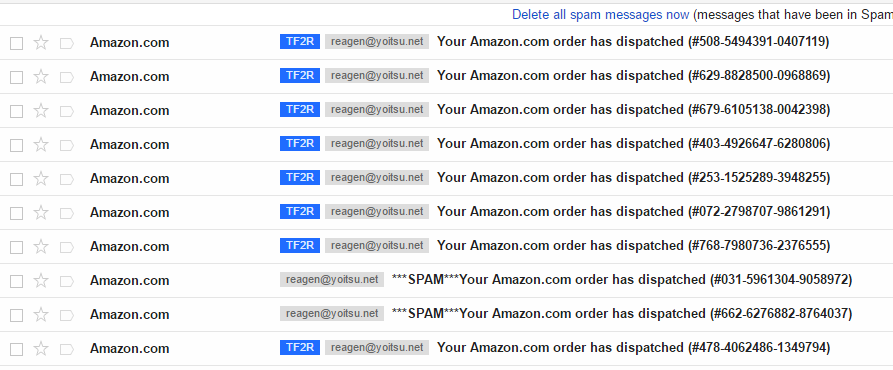The image size is (893, 370).
Task: Star the email with order #508-5494391-0407119
Action: [x=41, y=43]
